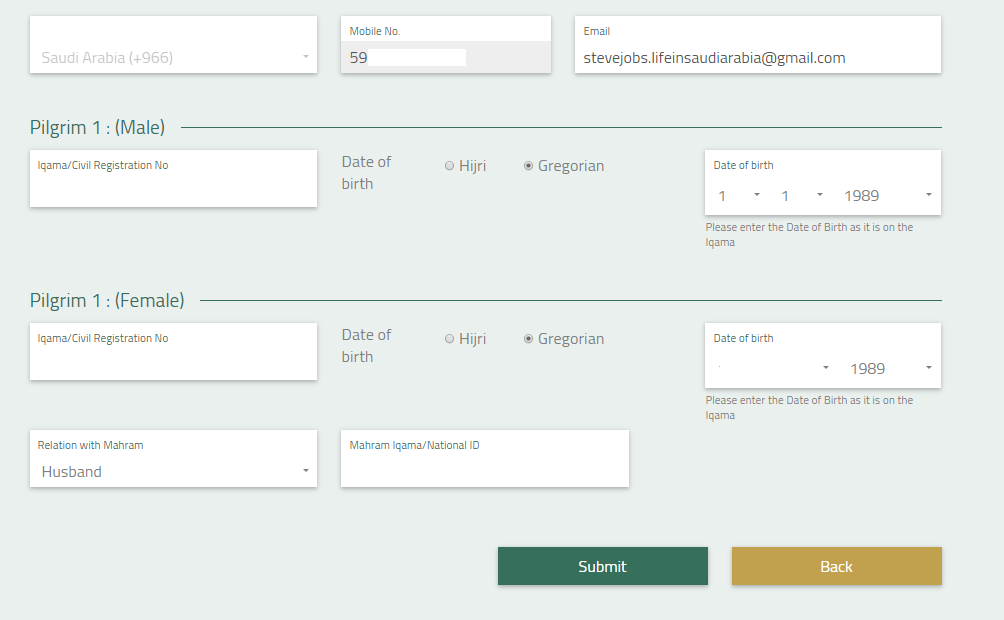Click the Mobile No. input field

click(x=445, y=58)
